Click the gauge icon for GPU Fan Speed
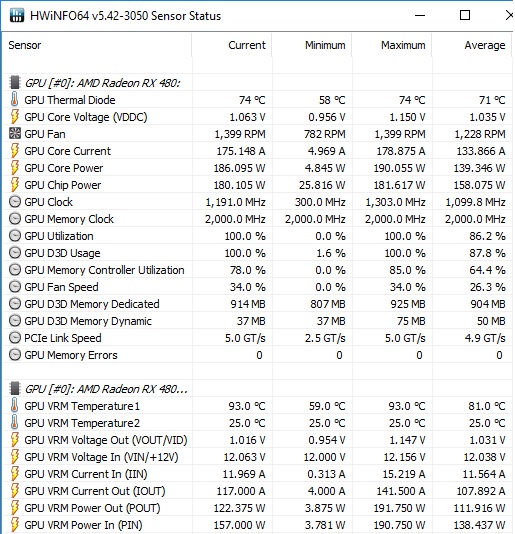This screenshot has height=534, width=515. pos(15,287)
